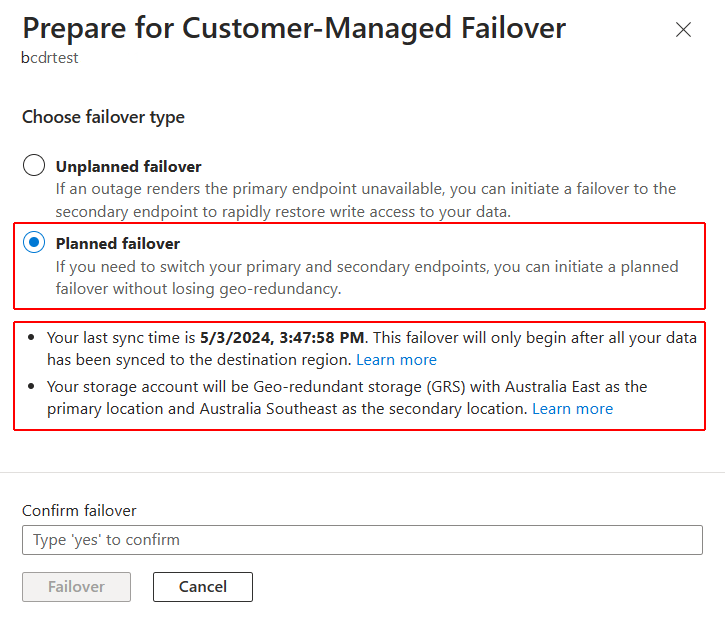Click the Unplanned failover description text

point(366,199)
